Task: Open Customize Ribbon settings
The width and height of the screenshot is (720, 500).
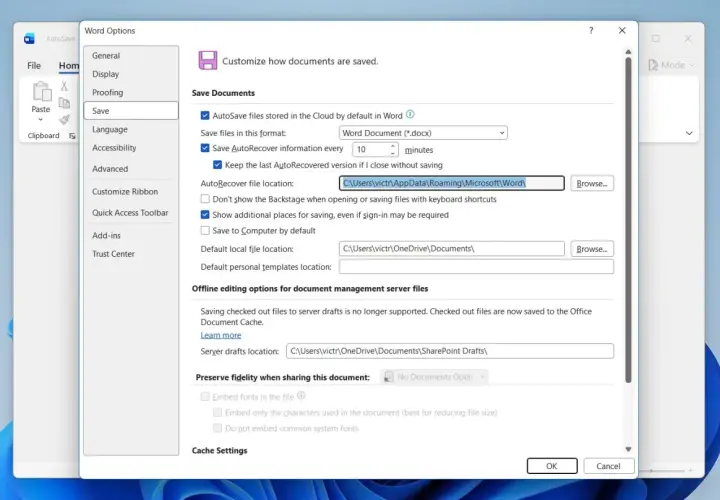Action: pyautogui.click(x=131, y=191)
